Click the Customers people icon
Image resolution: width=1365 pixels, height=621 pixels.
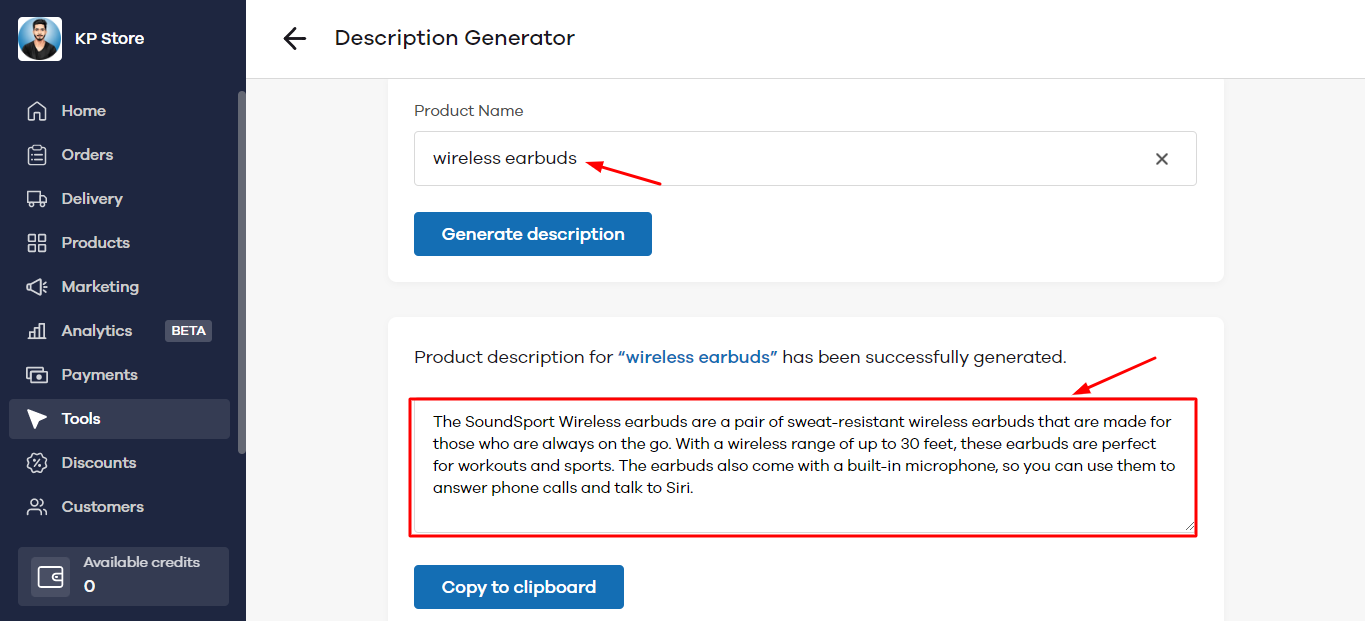pyautogui.click(x=37, y=507)
